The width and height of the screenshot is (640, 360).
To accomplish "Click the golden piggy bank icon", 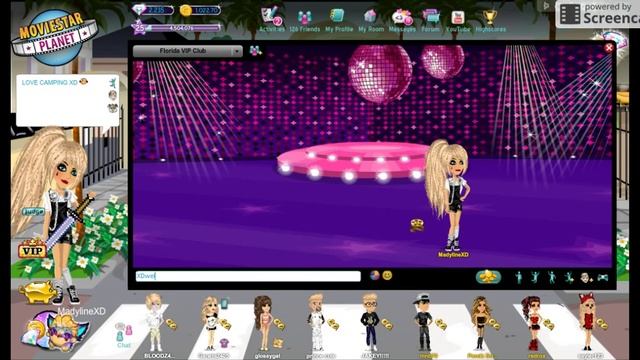I will click(39, 292).
